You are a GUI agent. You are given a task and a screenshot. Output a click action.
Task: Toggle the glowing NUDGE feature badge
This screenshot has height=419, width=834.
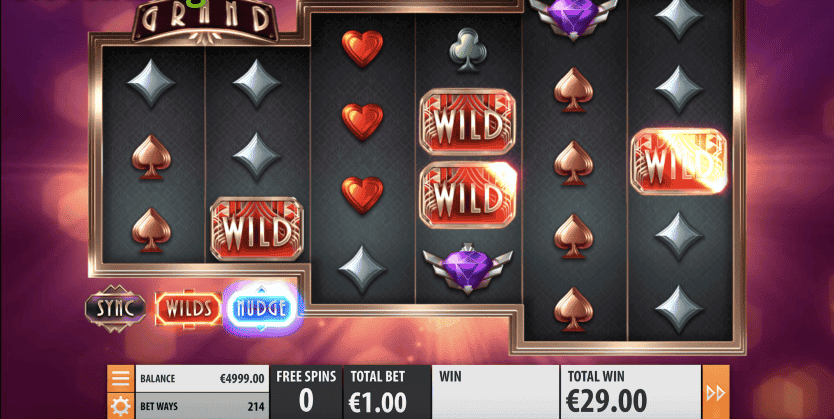point(260,308)
